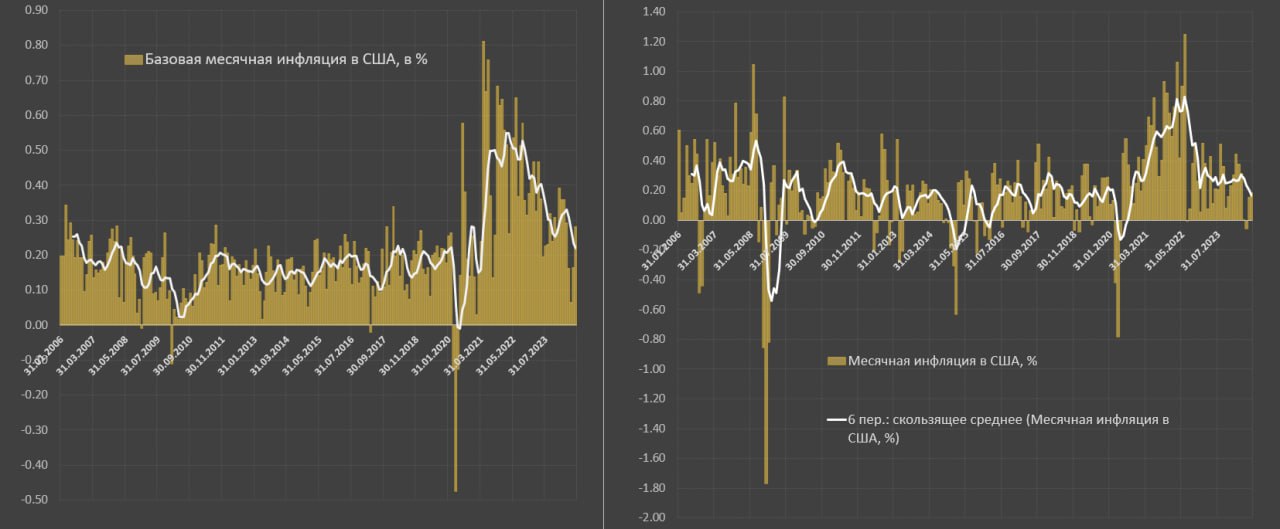Click gold swatch next to Месячная инфляция в США legend
The width and height of the screenshot is (1280, 529).
[x=836, y=361]
